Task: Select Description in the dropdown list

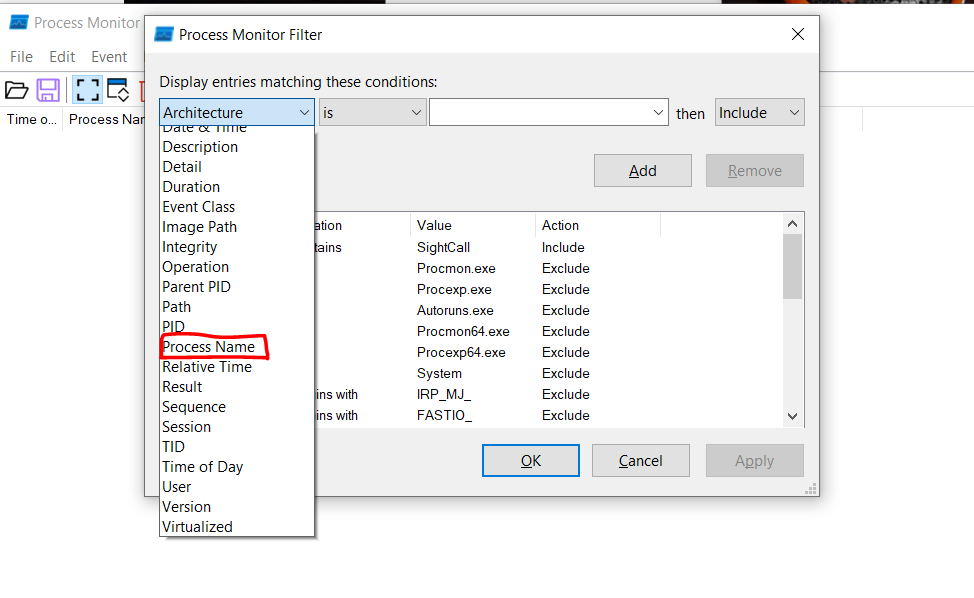Action: click(237, 147)
